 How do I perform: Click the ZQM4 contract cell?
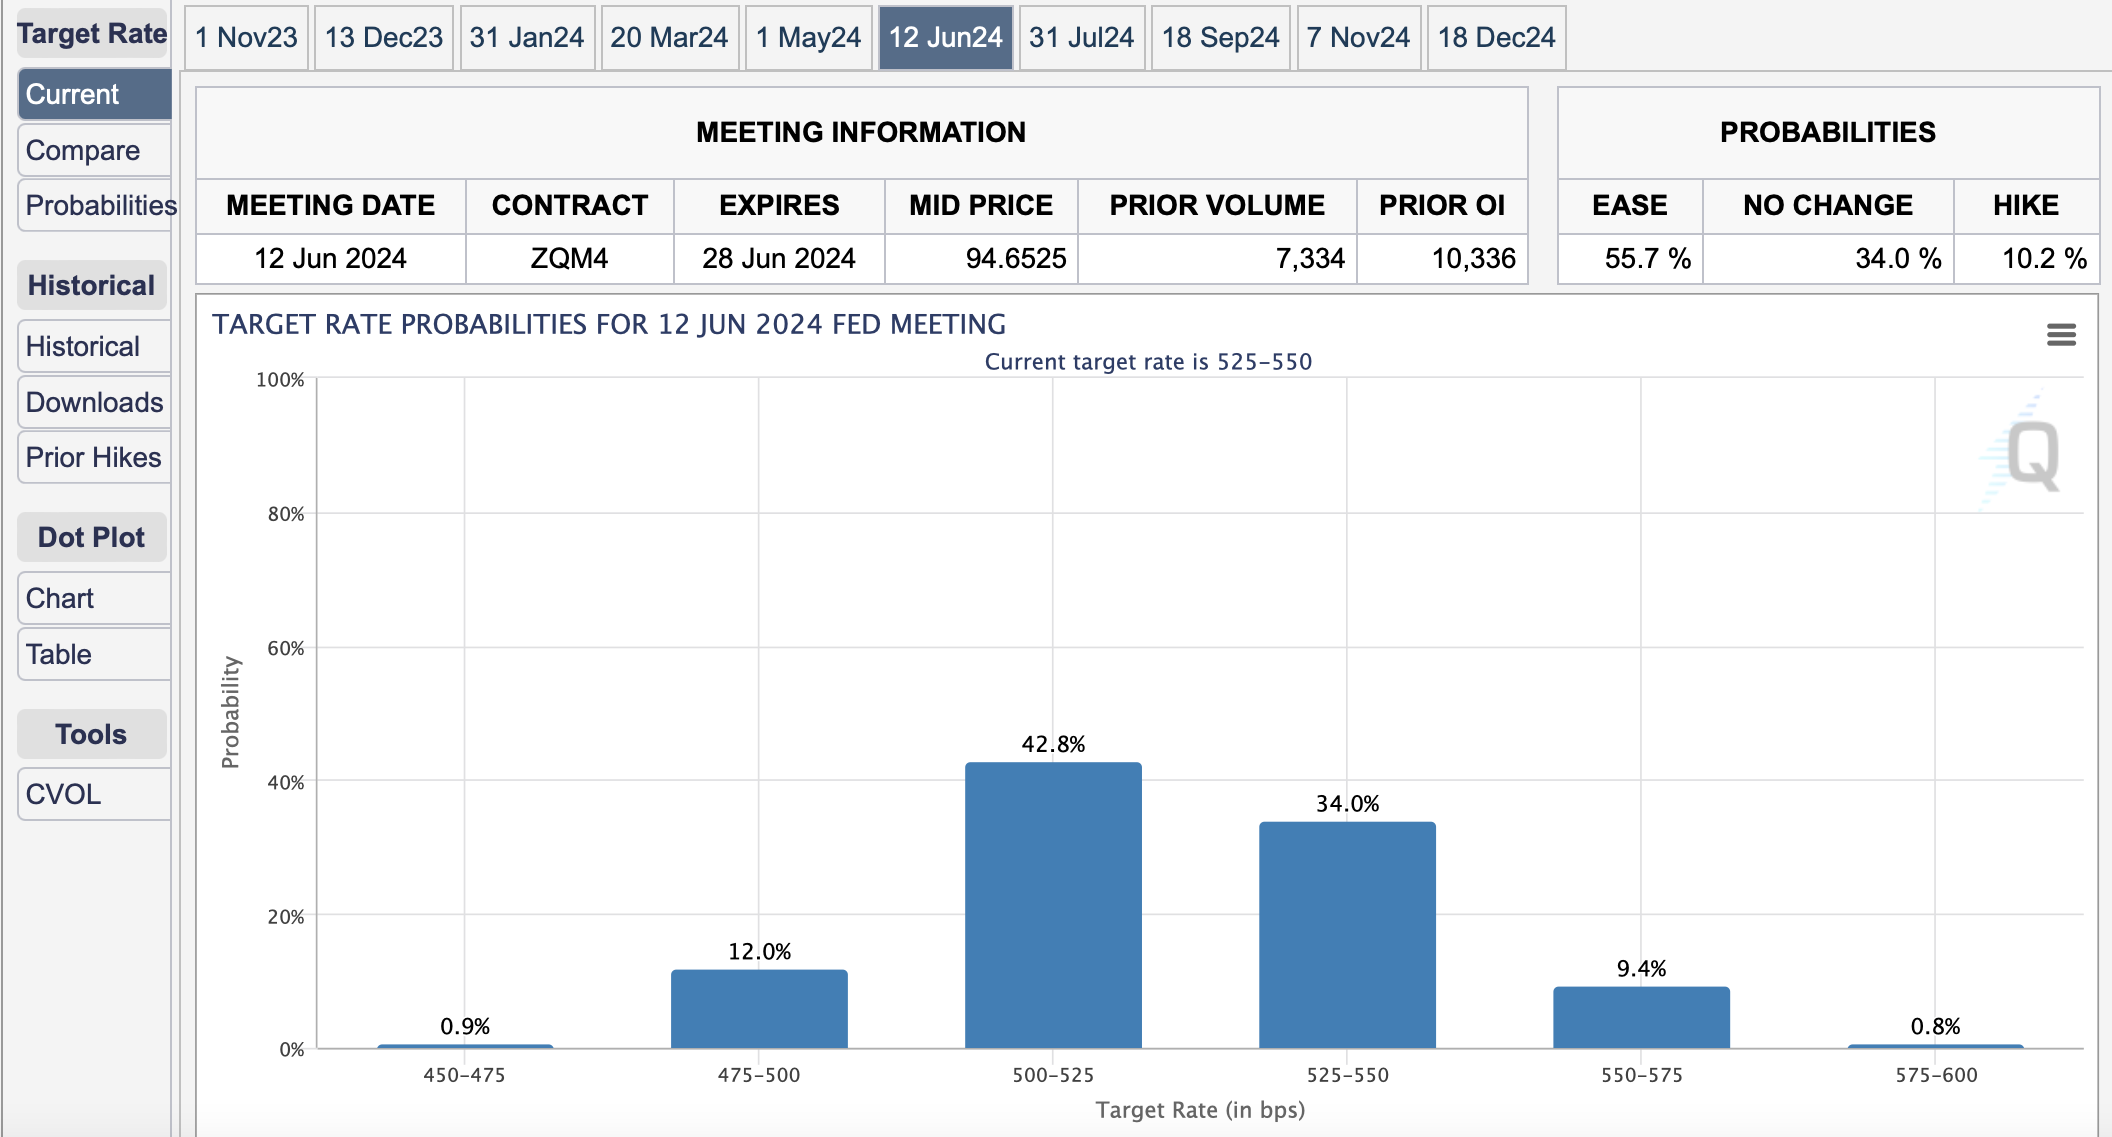point(570,259)
